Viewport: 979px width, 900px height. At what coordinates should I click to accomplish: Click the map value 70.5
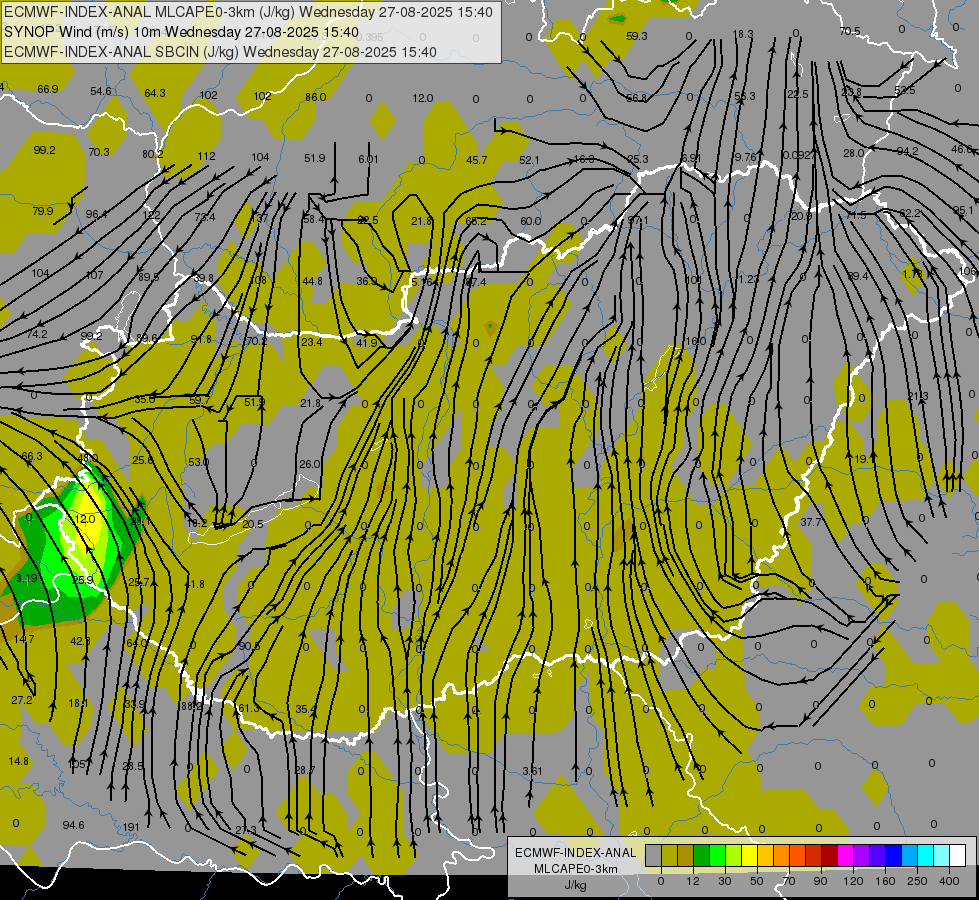[850, 31]
